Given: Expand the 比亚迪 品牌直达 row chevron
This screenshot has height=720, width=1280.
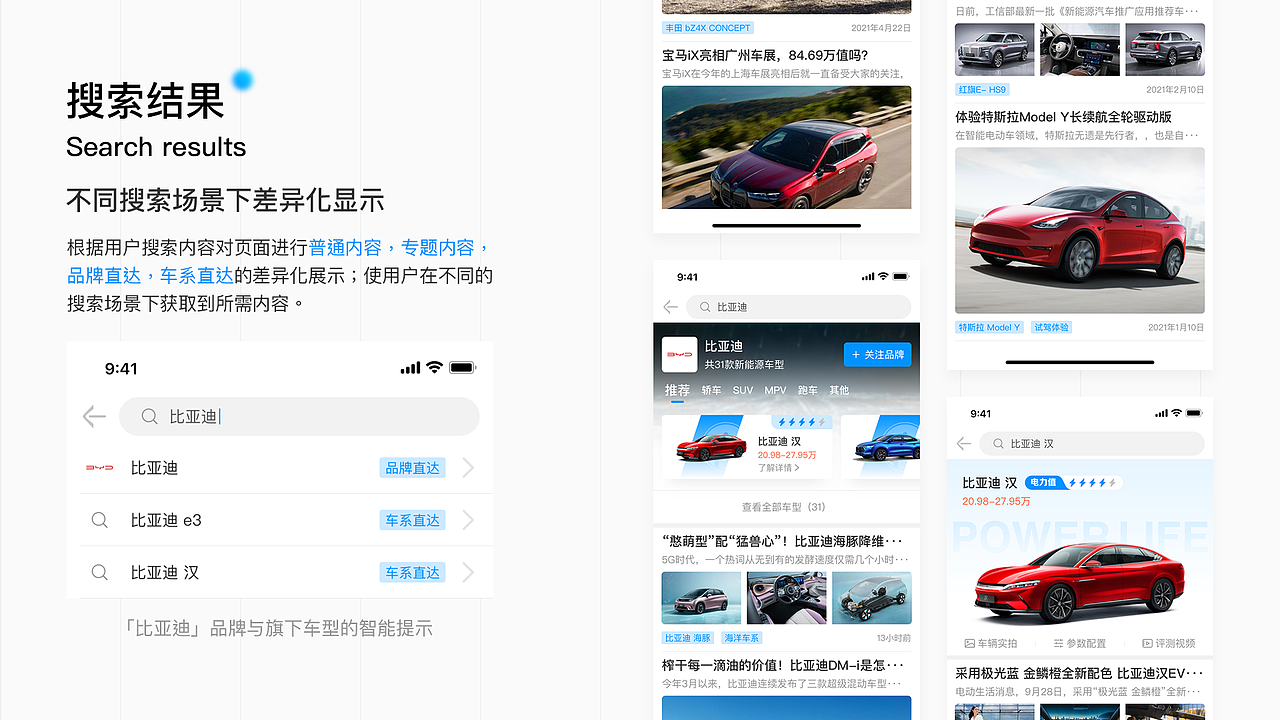Looking at the screenshot, I should click(x=468, y=468).
